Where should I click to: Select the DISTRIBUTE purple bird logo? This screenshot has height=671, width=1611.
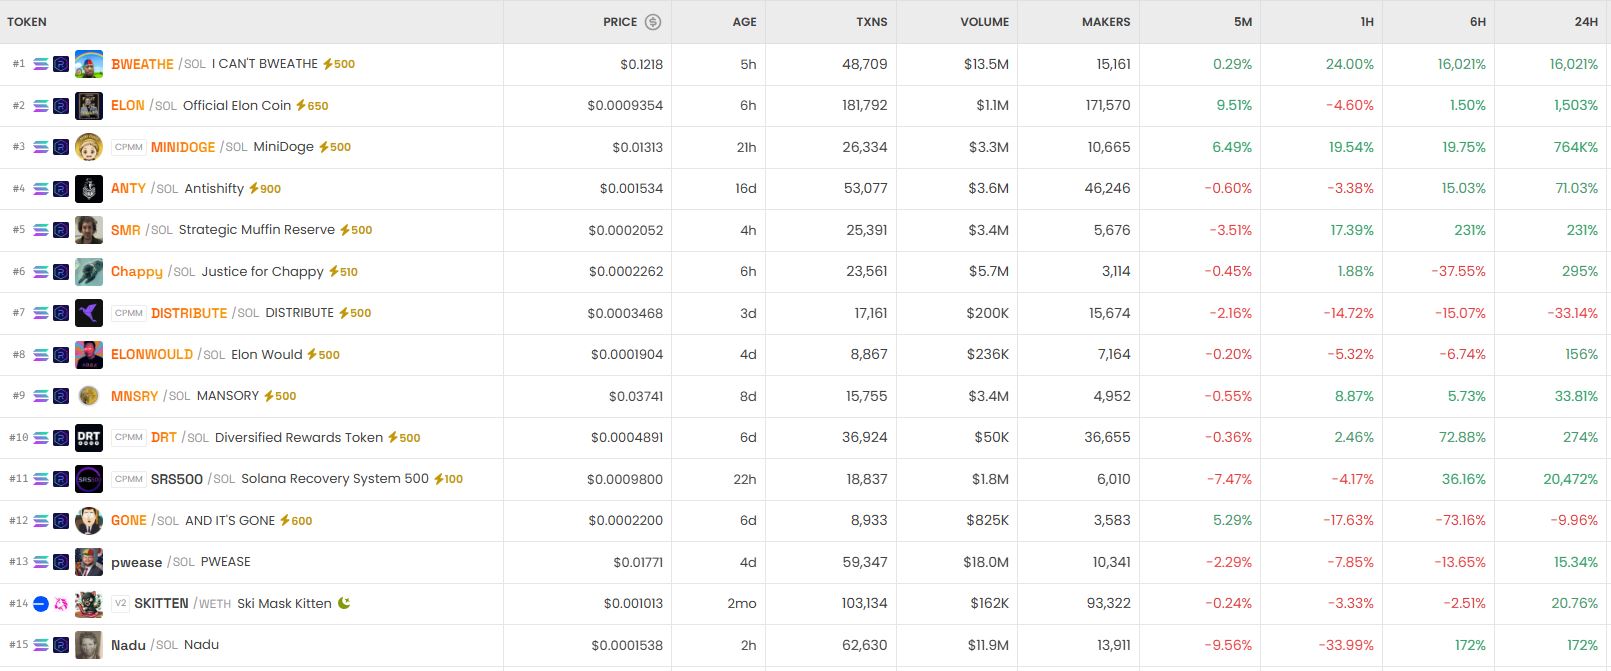[89, 313]
